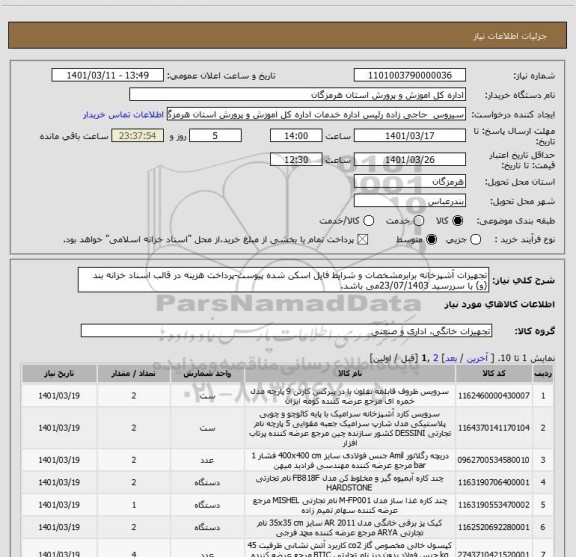Click item code 116319055347​0002

click(x=494, y=505)
